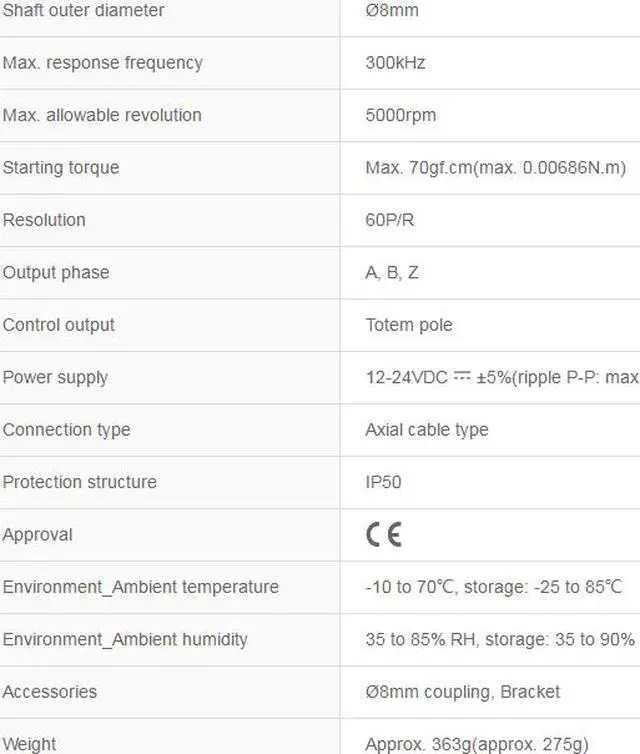Click the CE approval mark icon

[x=384, y=535]
